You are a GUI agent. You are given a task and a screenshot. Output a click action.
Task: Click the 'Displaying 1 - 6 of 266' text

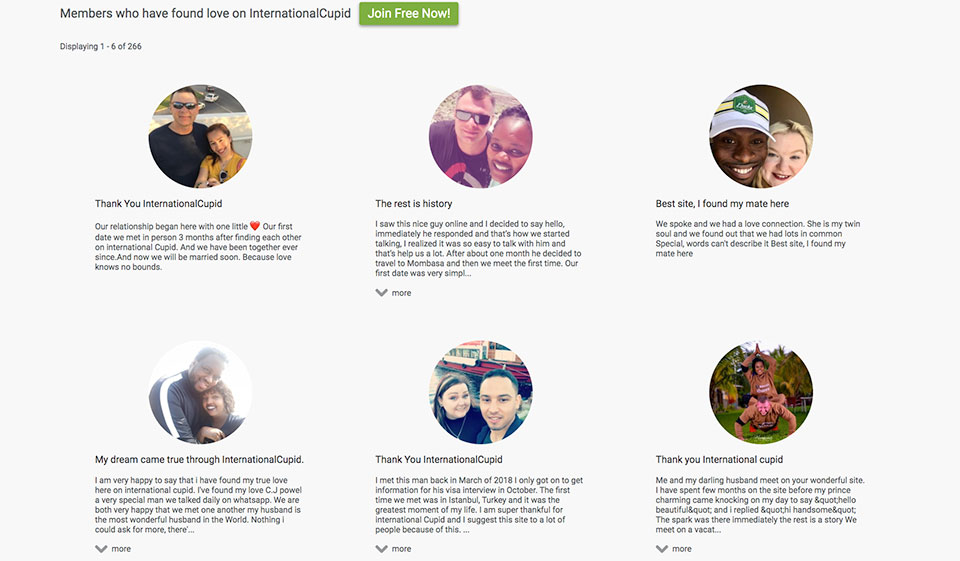click(x=100, y=46)
